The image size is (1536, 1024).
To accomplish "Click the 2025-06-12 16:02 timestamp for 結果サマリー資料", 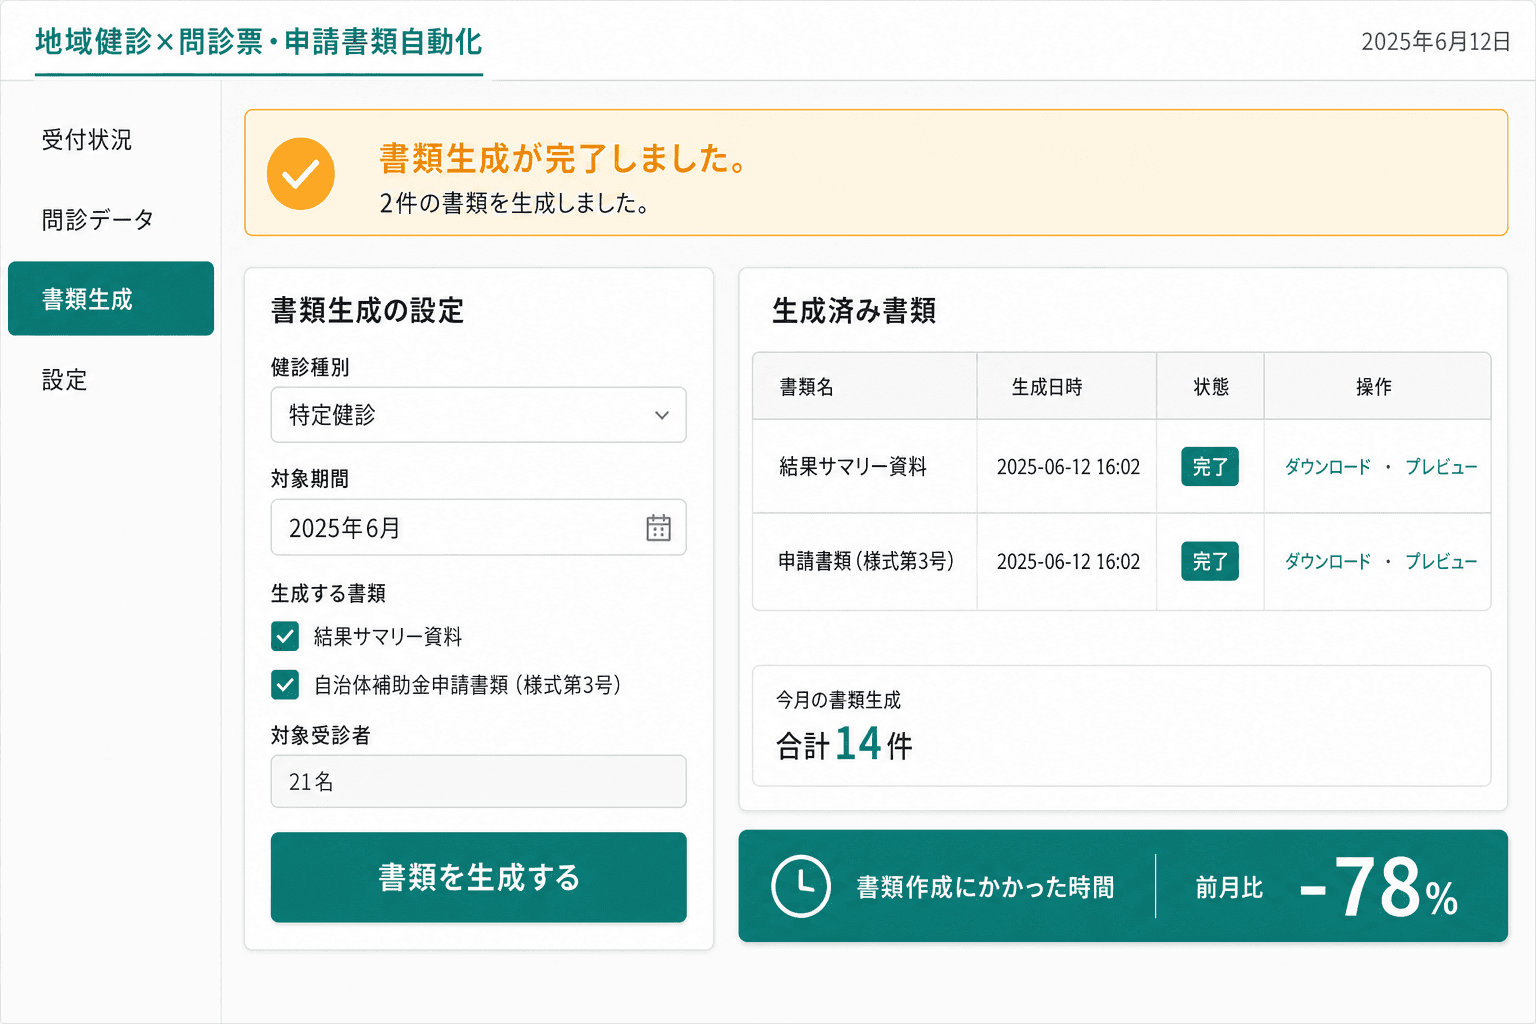I will [1068, 467].
